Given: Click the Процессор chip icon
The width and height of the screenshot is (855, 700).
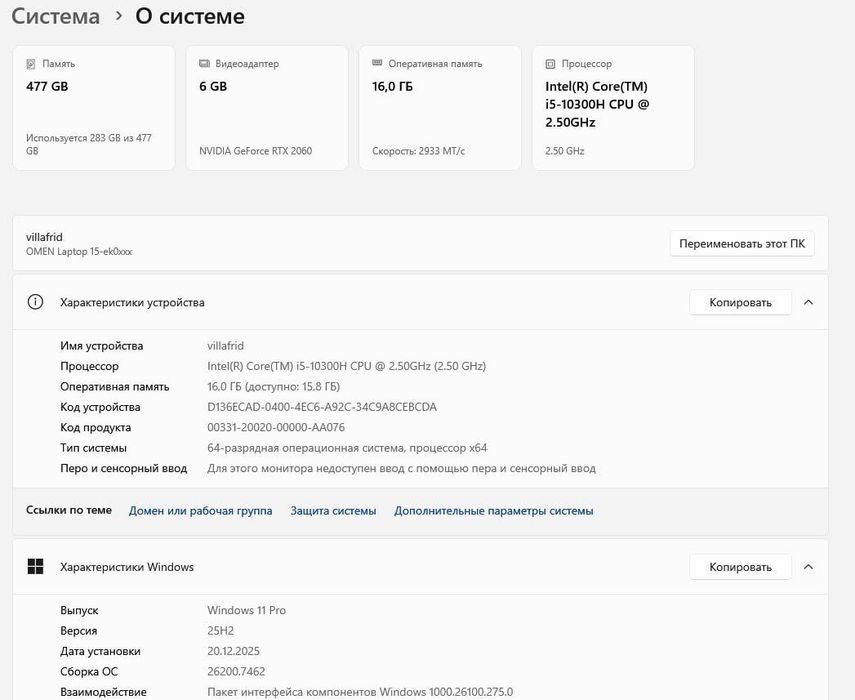Looking at the screenshot, I should [x=550, y=64].
